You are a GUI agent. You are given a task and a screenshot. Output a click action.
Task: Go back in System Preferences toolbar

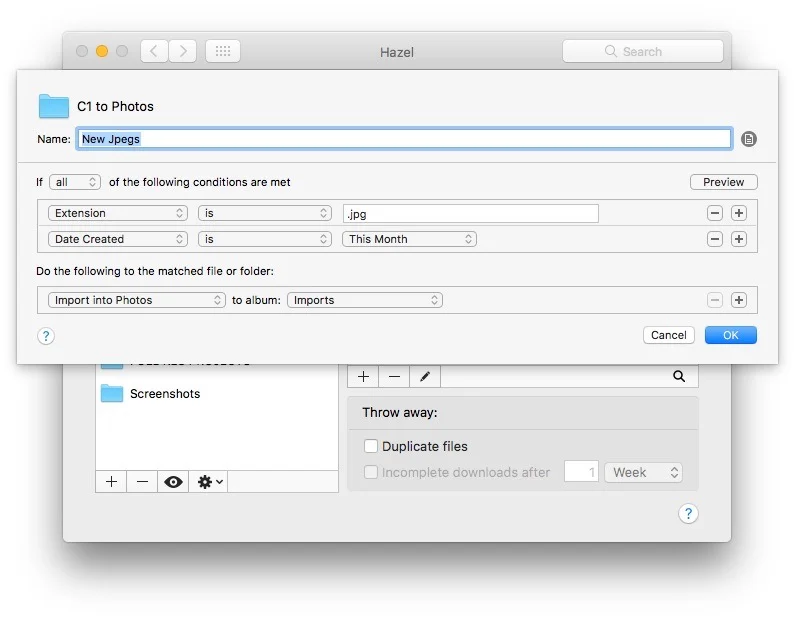154,51
